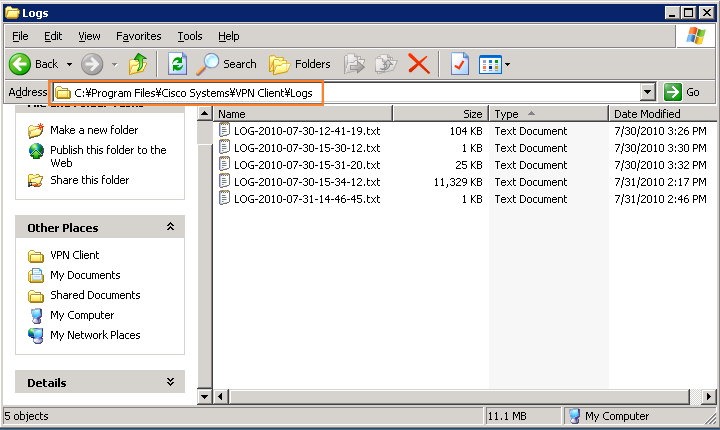Click the Move To toolbar icon
Viewport: 720px width, 430px height.
354,64
